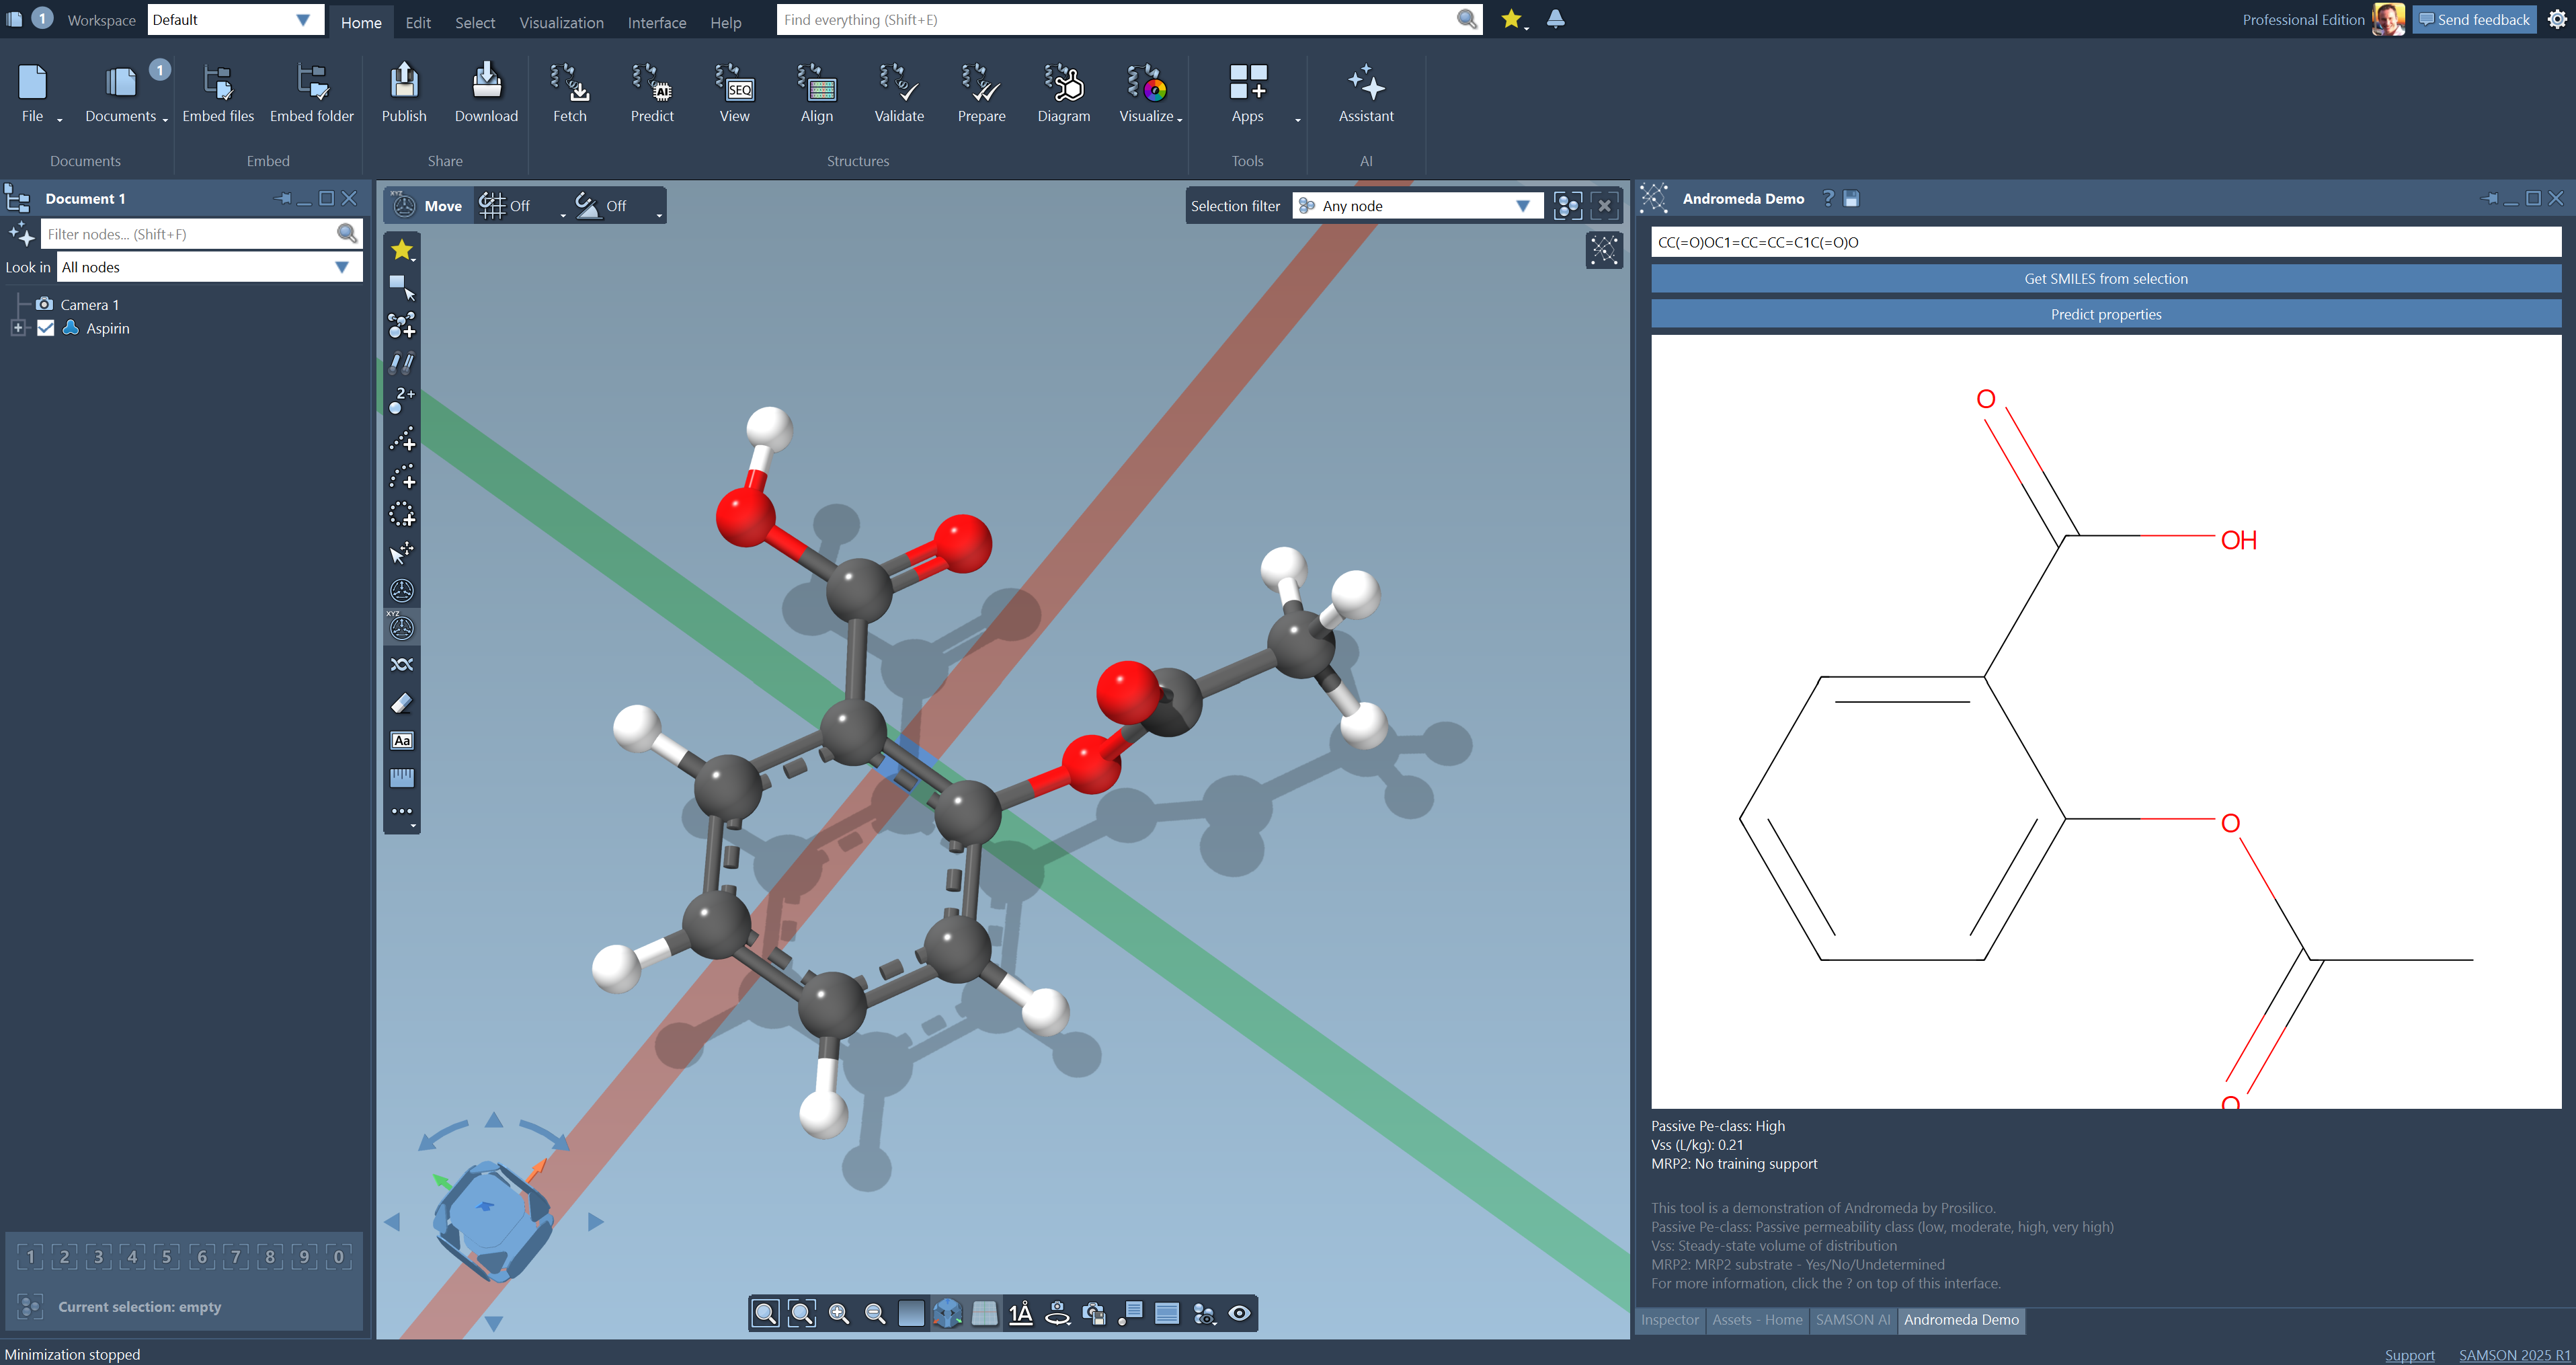Open the Look in All nodes dropdown
2576x1365 pixels.
click(x=208, y=267)
